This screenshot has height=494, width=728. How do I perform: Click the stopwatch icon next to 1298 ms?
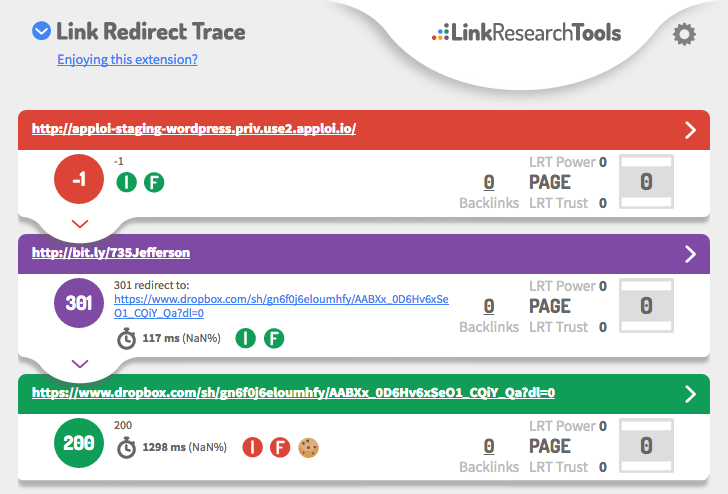tap(126, 448)
